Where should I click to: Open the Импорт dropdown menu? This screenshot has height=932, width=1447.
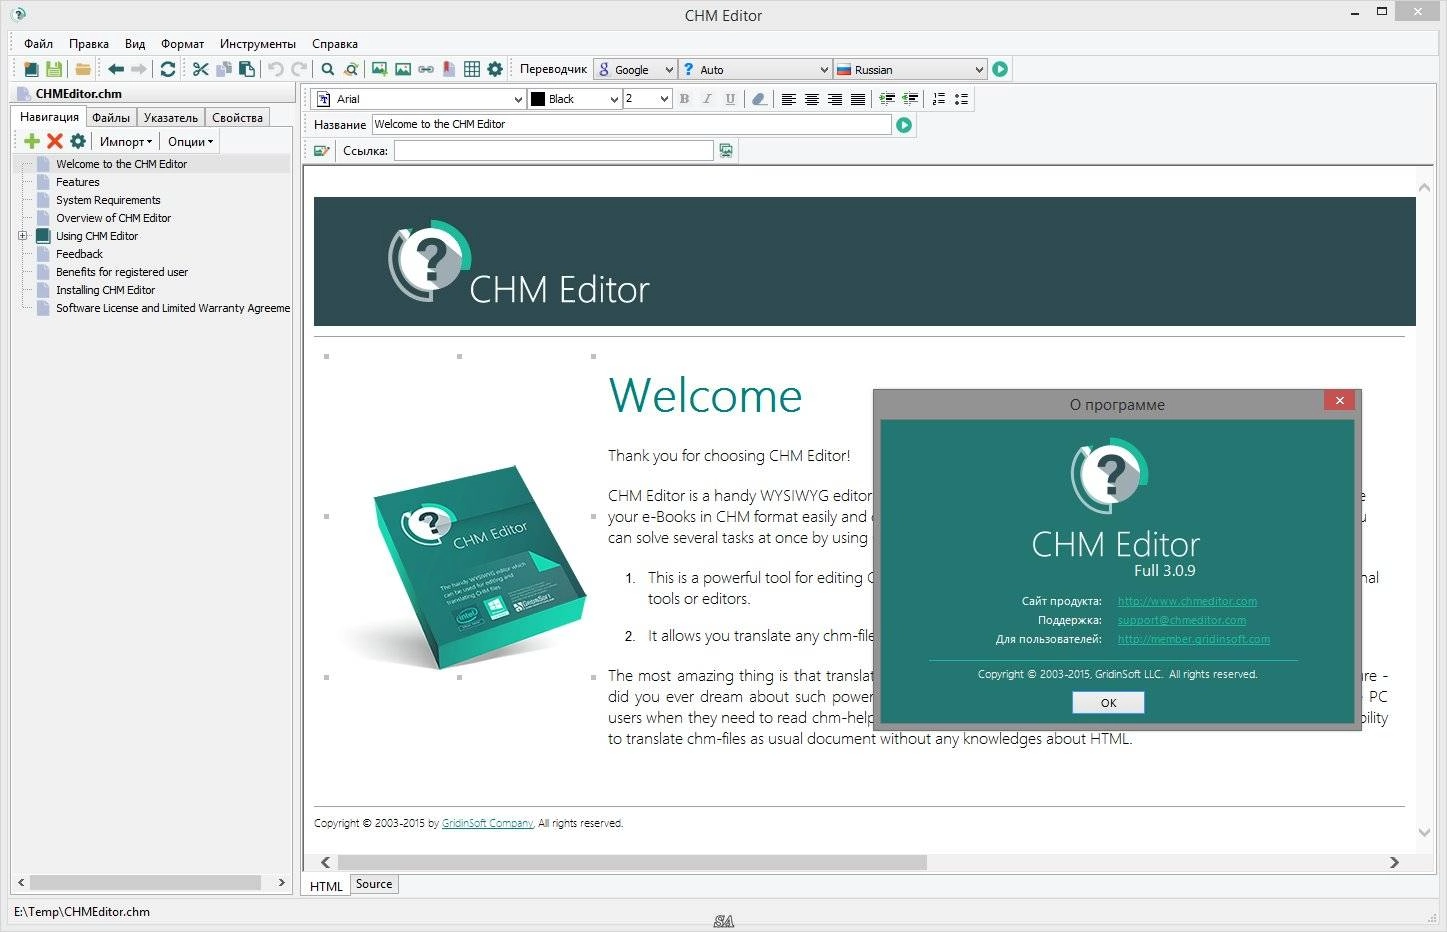click(125, 142)
